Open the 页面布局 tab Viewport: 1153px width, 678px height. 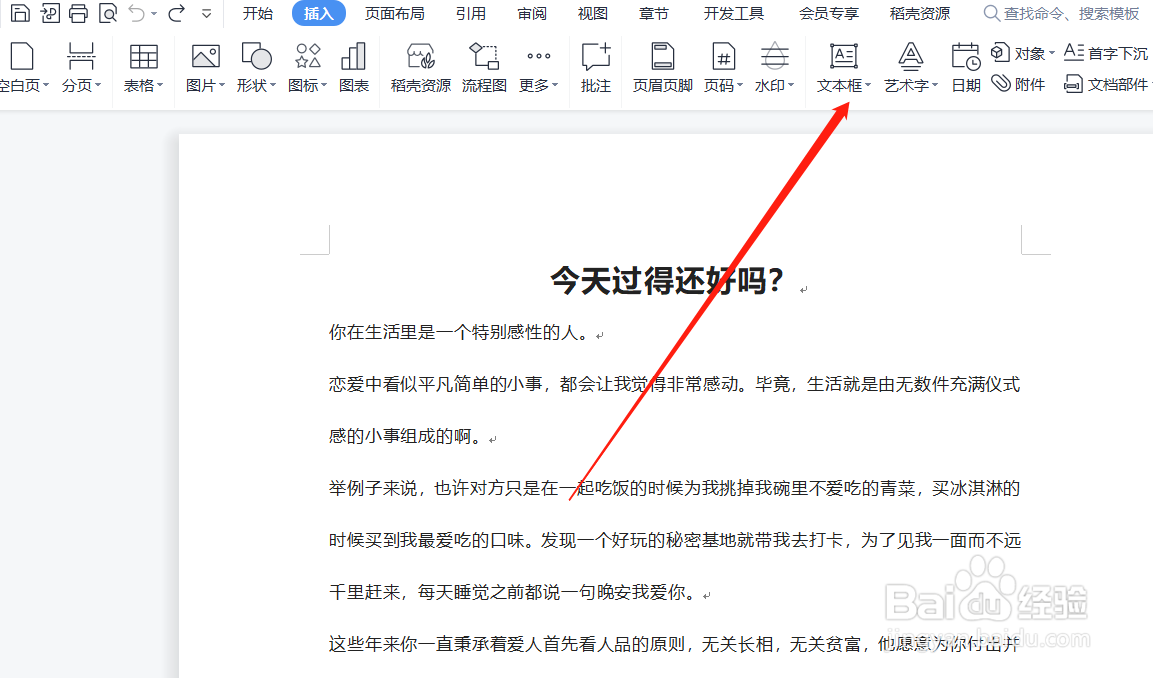(x=395, y=14)
